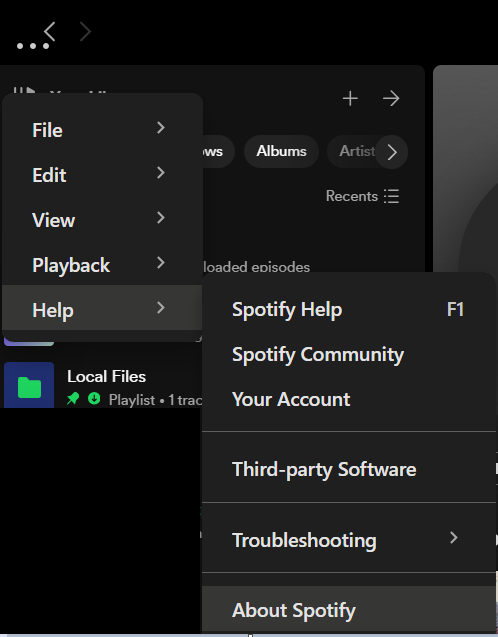
Task: Select Third-party Software entry
Action: (x=349, y=469)
